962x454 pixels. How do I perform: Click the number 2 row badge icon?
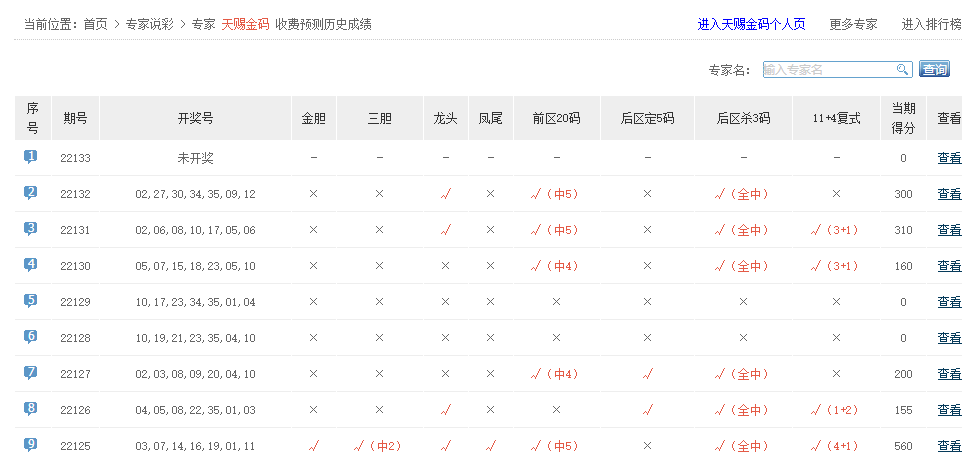pyautogui.click(x=31, y=193)
